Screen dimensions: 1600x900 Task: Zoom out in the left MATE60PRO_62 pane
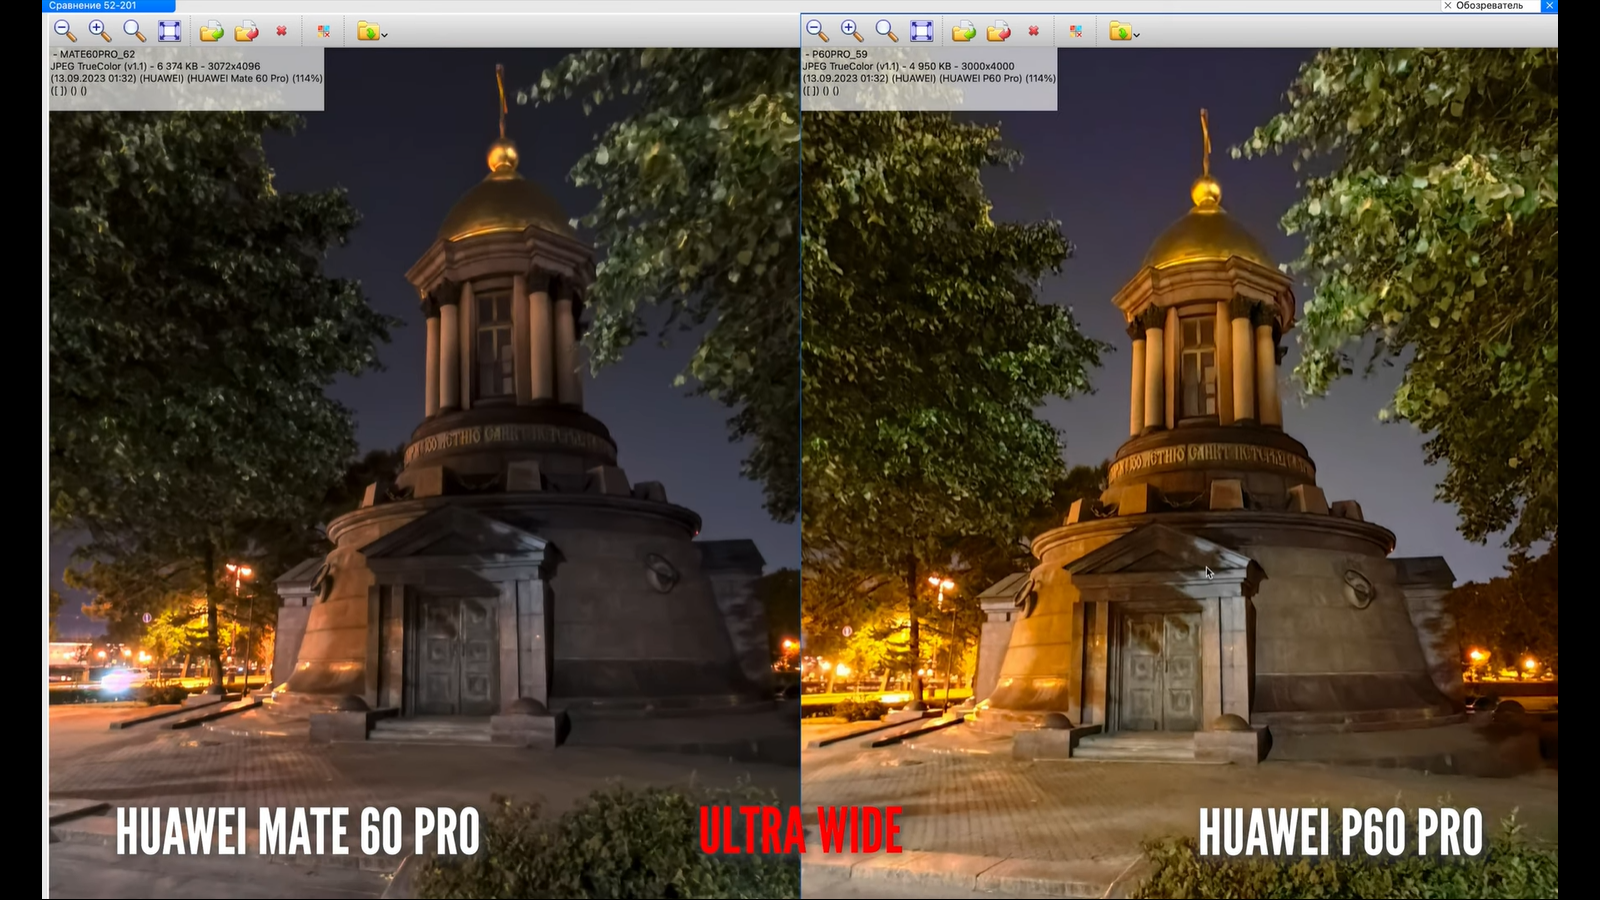pos(65,31)
